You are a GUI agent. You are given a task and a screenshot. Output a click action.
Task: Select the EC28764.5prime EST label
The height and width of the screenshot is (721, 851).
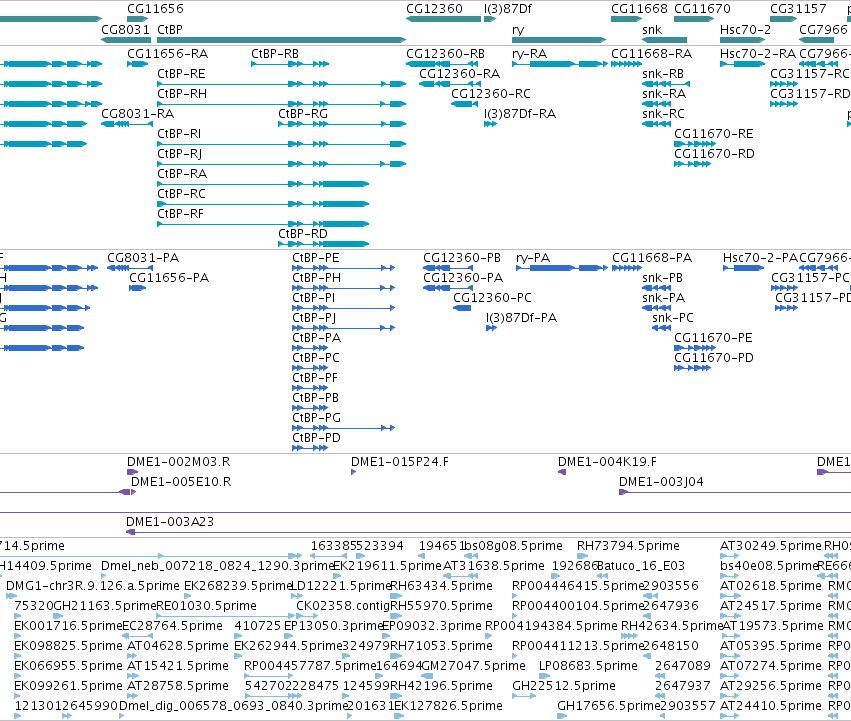[x=172, y=626]
